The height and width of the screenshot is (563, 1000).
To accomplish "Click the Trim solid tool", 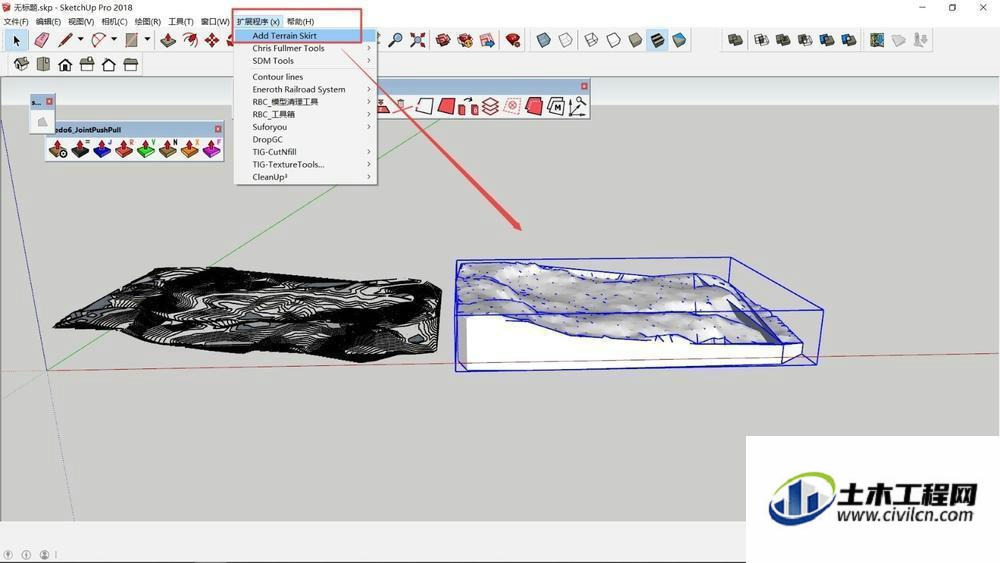I will point(827,40).
